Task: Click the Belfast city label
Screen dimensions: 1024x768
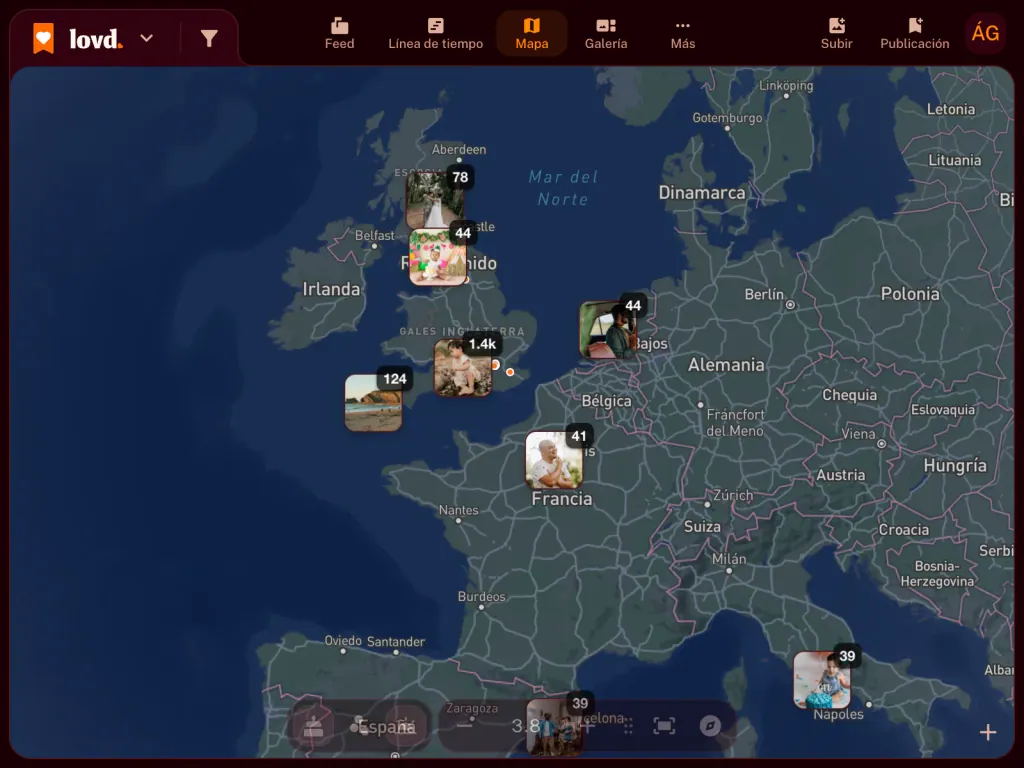Action: (374, 235)
